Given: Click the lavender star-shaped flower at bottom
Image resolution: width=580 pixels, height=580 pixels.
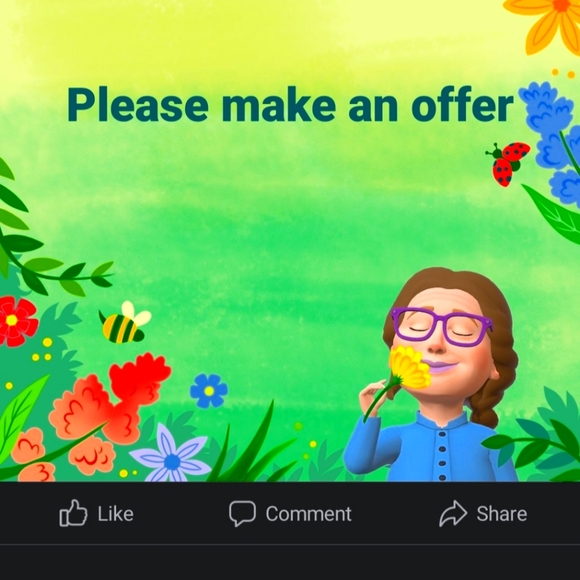Looking at the screenshot, I should (171, 456).
